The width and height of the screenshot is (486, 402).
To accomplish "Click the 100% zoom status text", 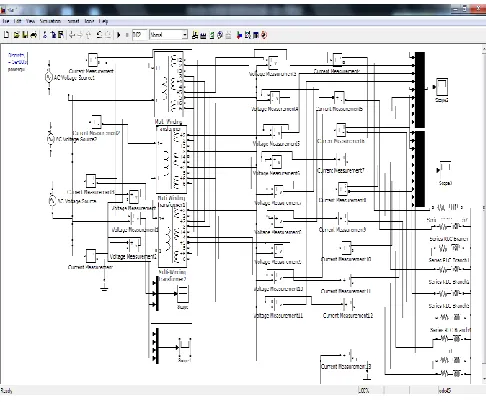I will click(364, 390).
